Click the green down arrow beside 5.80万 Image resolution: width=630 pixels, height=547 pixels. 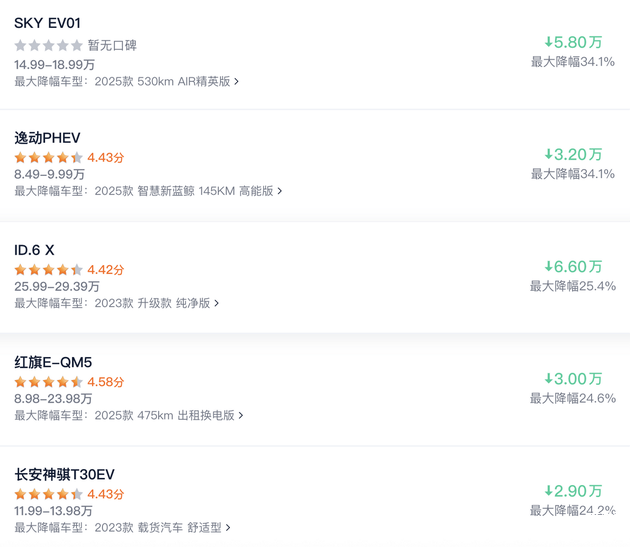(548, 42)
